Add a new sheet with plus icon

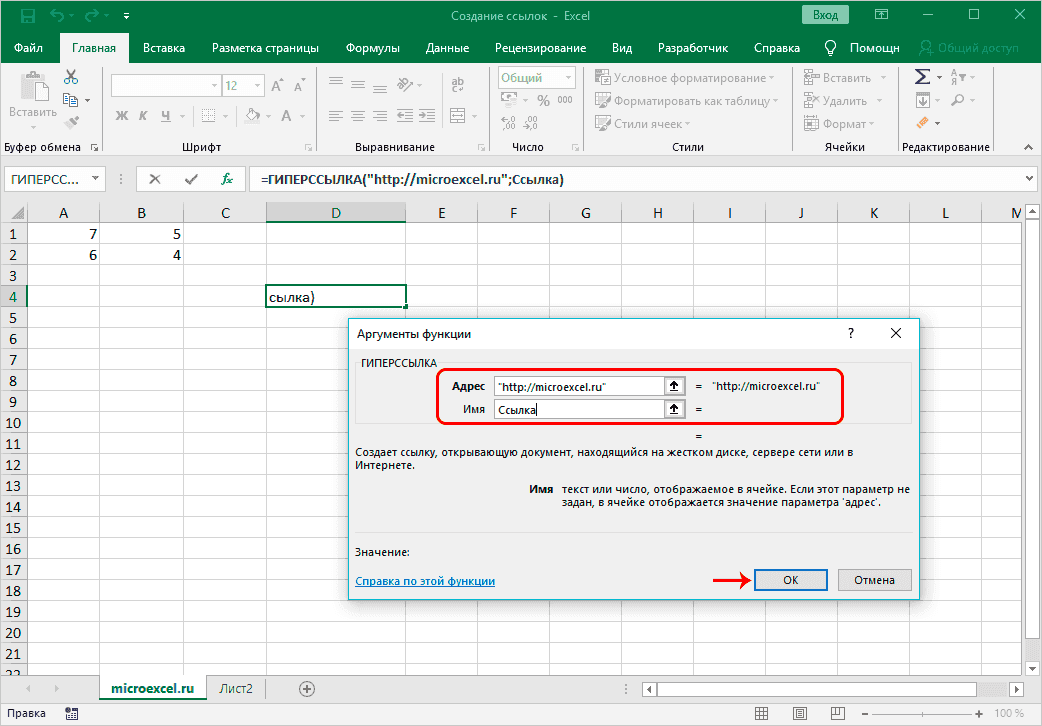(307, 689)
